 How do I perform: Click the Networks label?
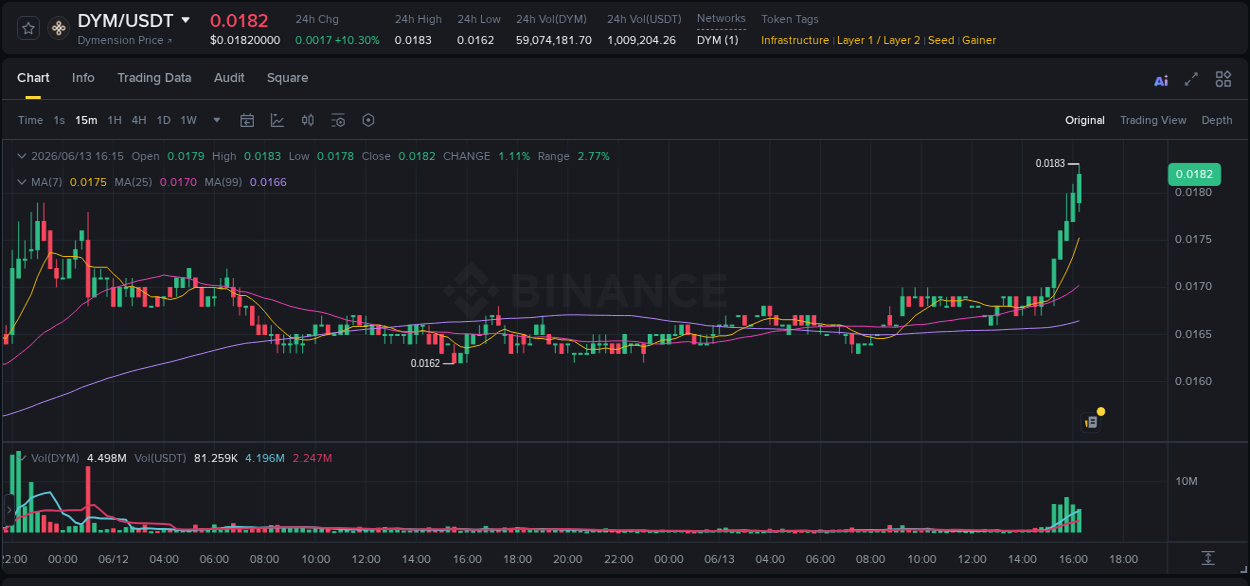point(721,19)
